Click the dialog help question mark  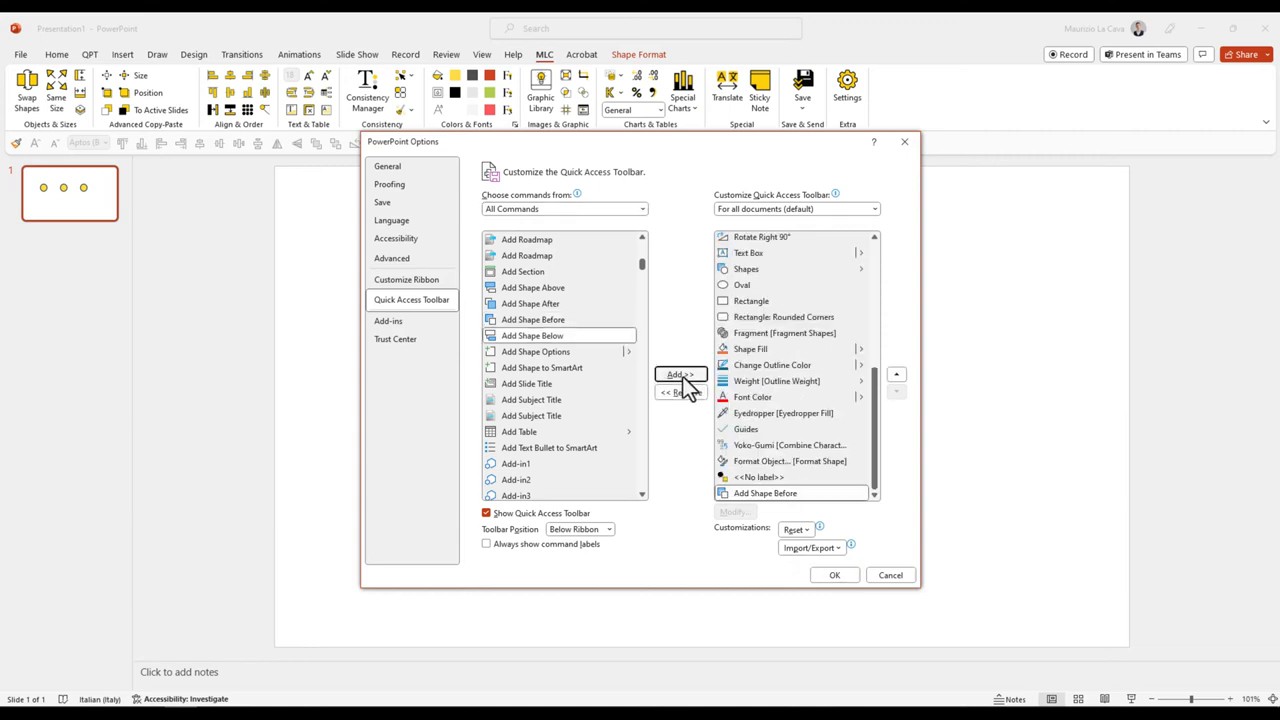pyautogui.click(x=873, y=142)
